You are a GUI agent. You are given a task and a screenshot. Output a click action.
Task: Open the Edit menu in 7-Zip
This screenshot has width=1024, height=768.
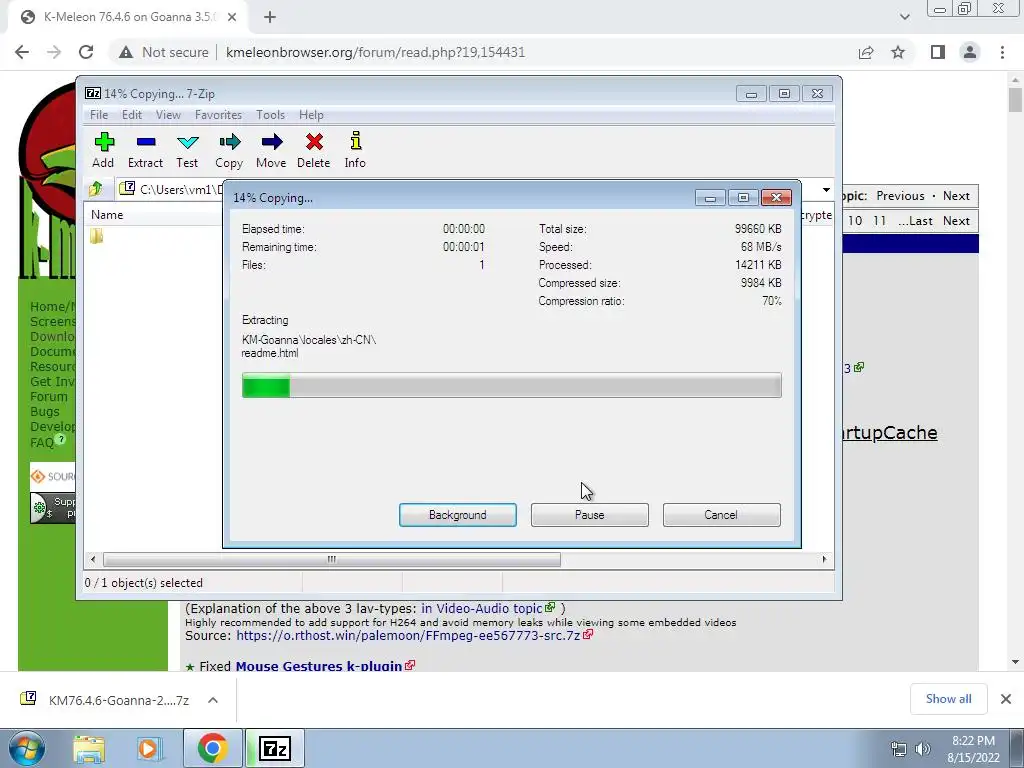(x=131, y=115)
